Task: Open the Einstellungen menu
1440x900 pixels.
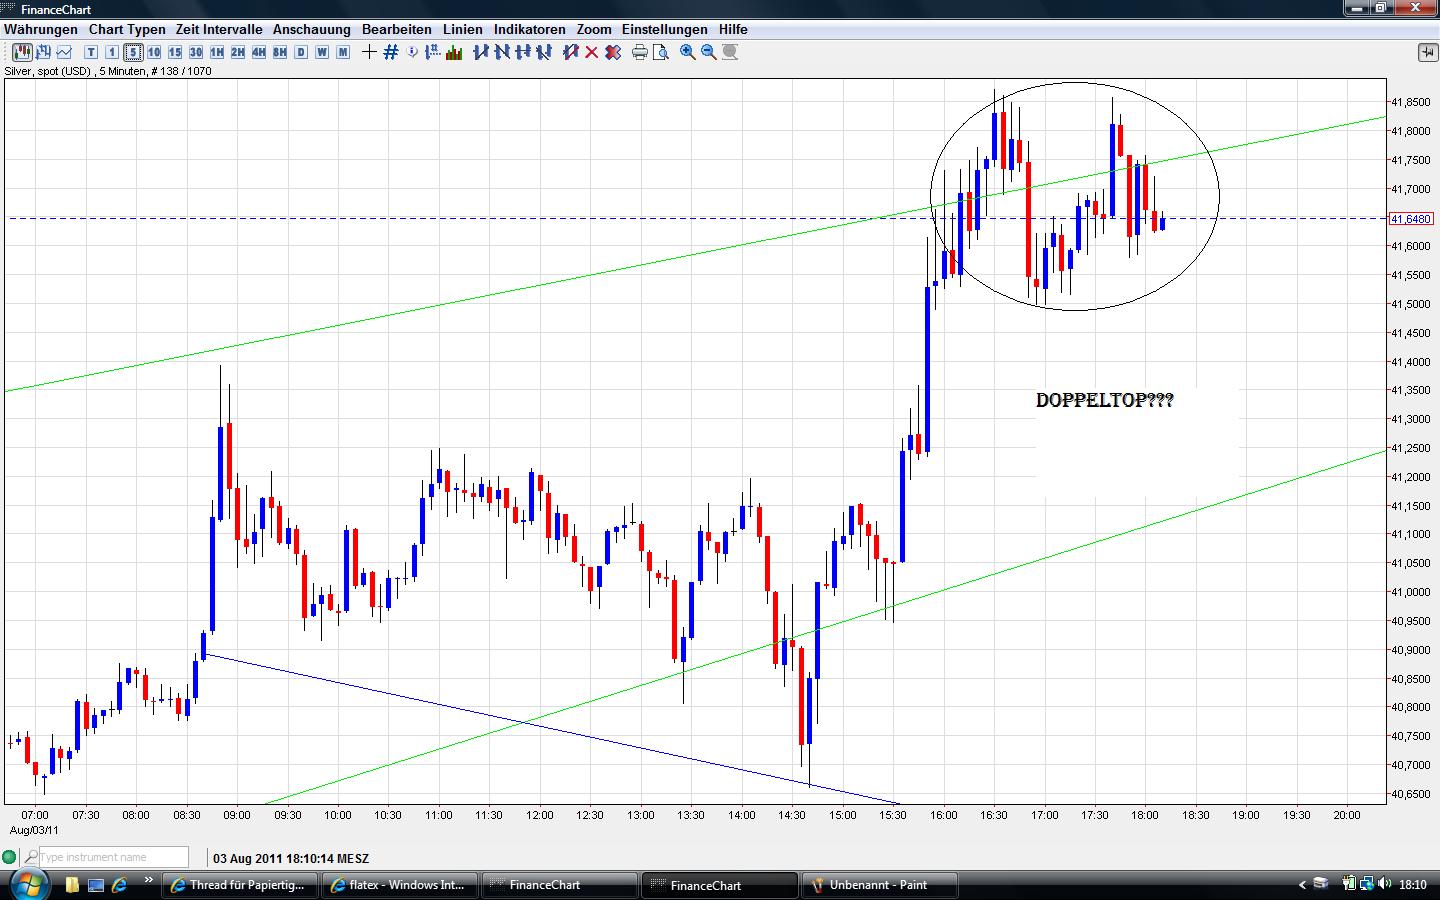Action: (665, 29)
